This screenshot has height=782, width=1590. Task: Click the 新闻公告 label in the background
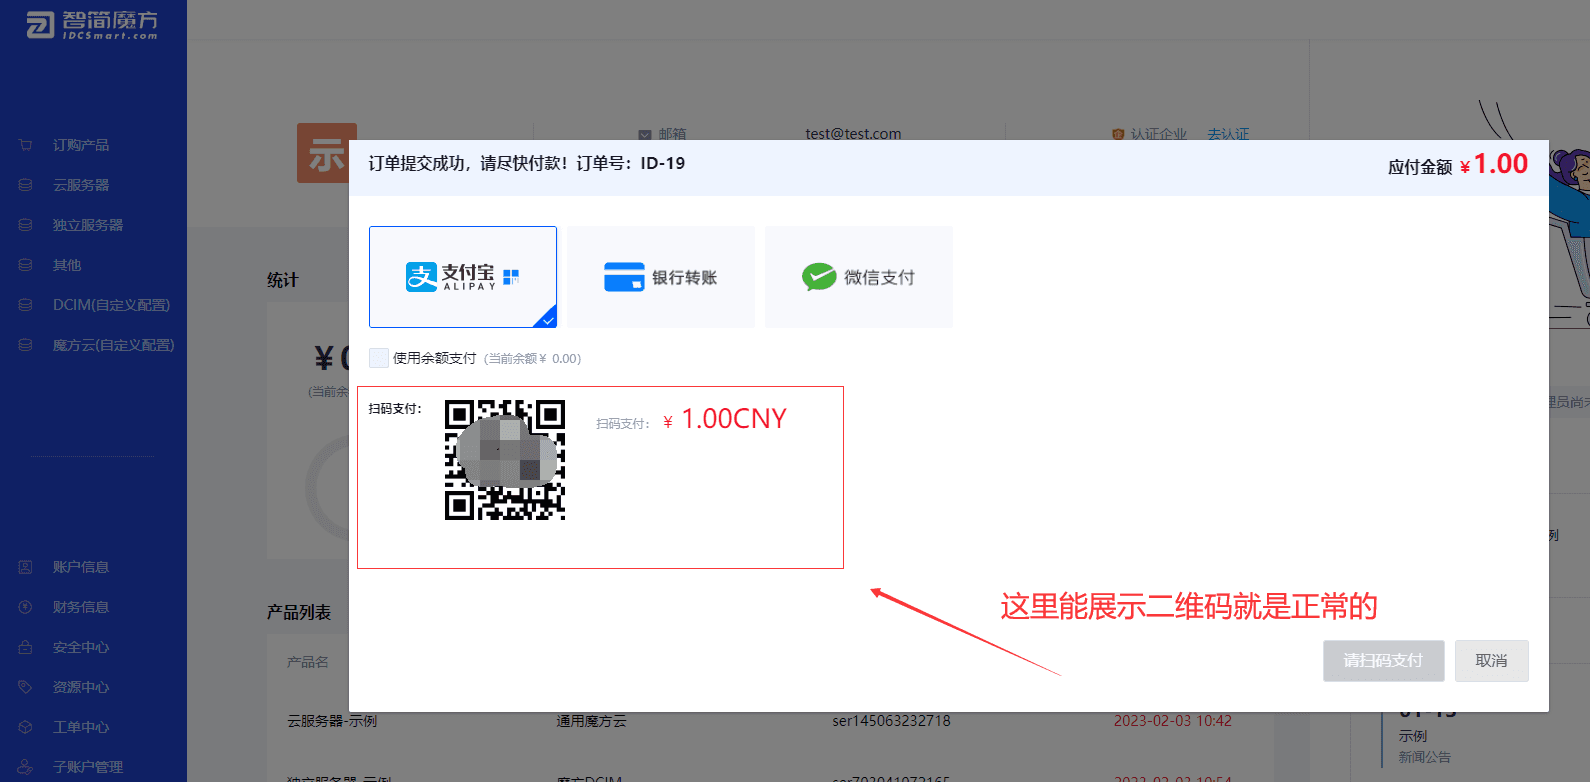pos(1424,757)
